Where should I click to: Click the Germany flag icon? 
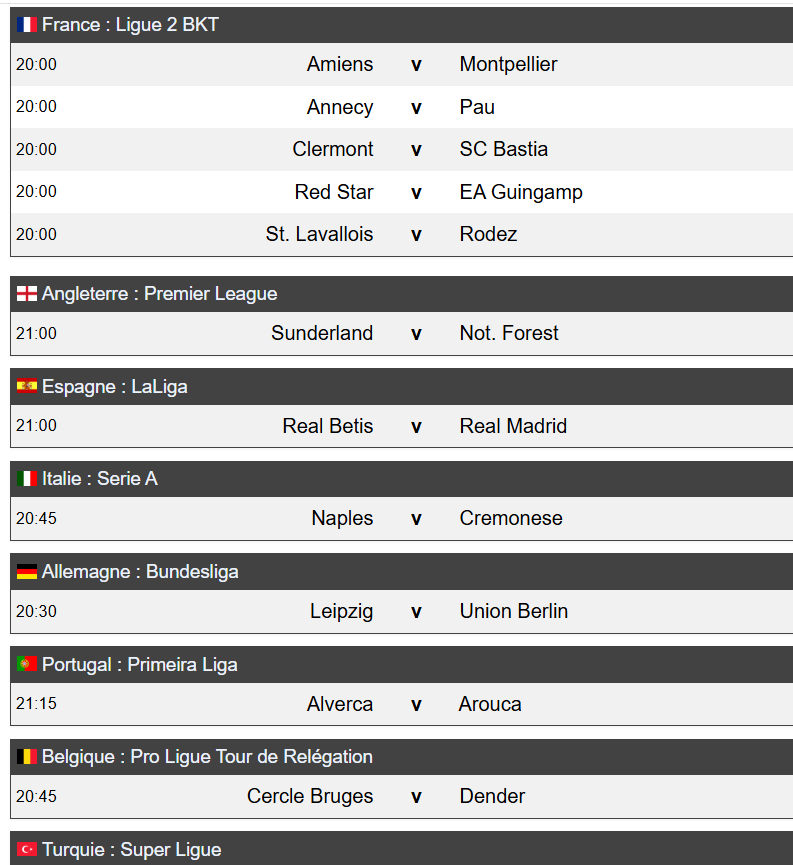(27, 572)
